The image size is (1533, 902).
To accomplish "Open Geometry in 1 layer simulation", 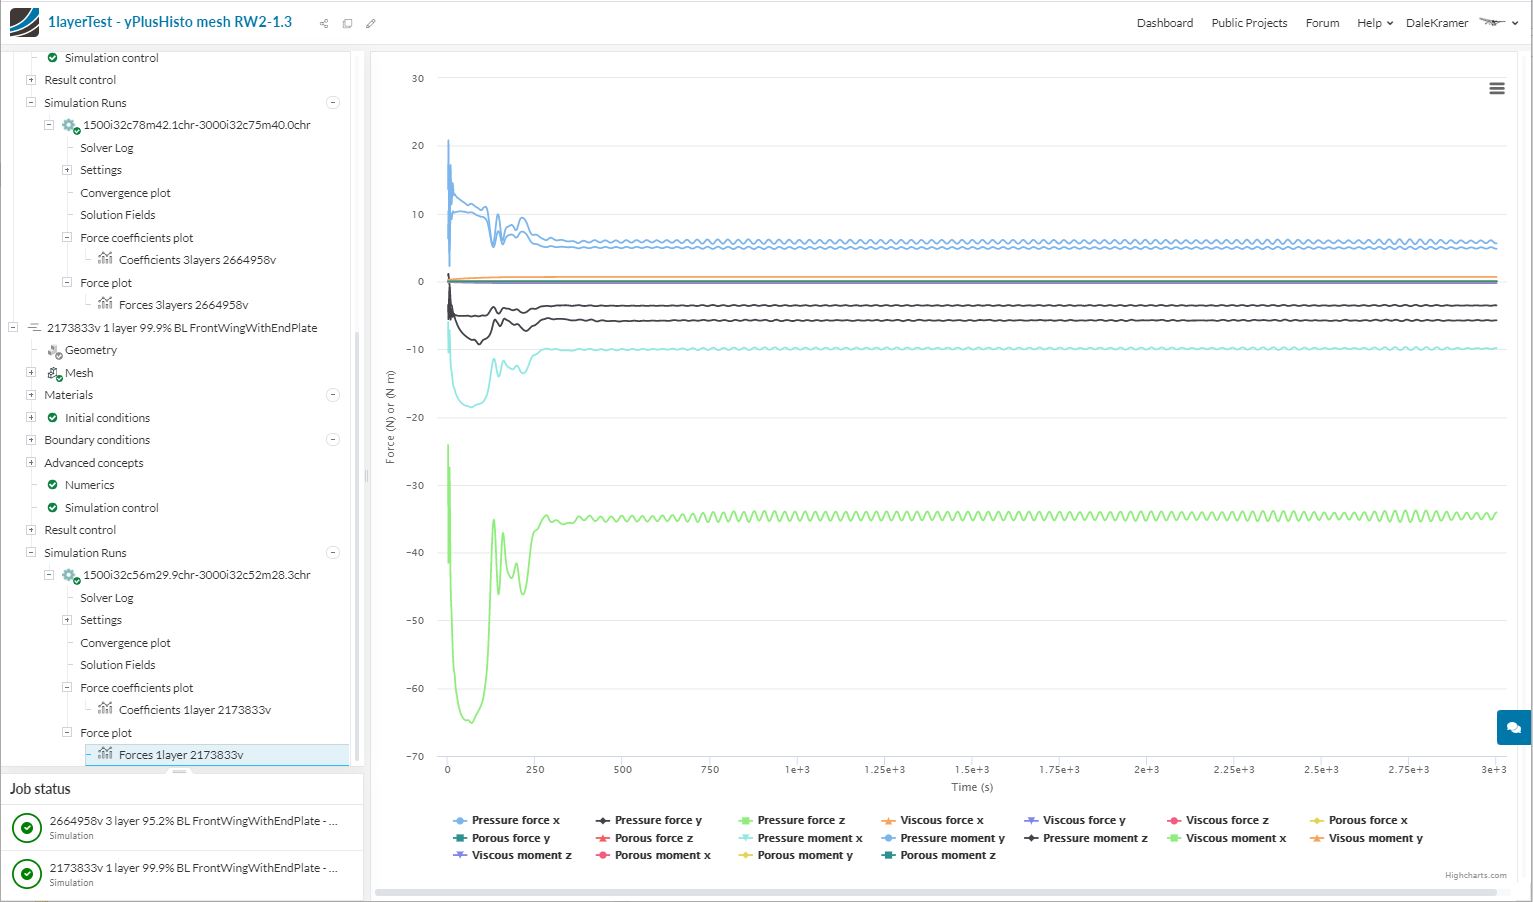I will click(91, 350).
